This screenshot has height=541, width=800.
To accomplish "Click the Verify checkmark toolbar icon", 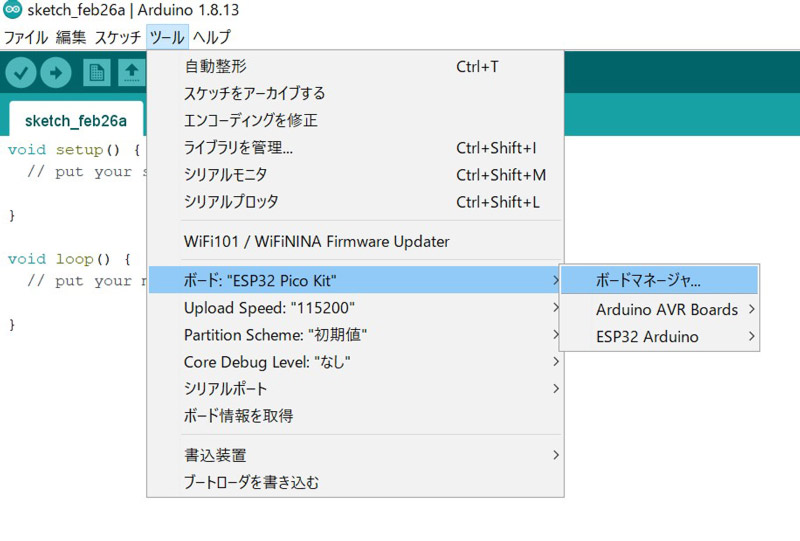I will click(21, 73).
